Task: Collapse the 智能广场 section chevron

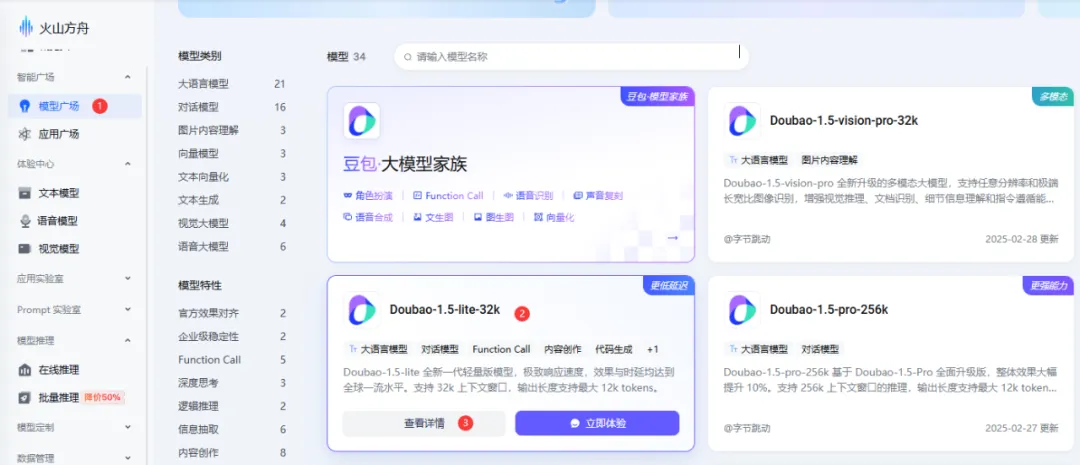Action: pos(127,77)
